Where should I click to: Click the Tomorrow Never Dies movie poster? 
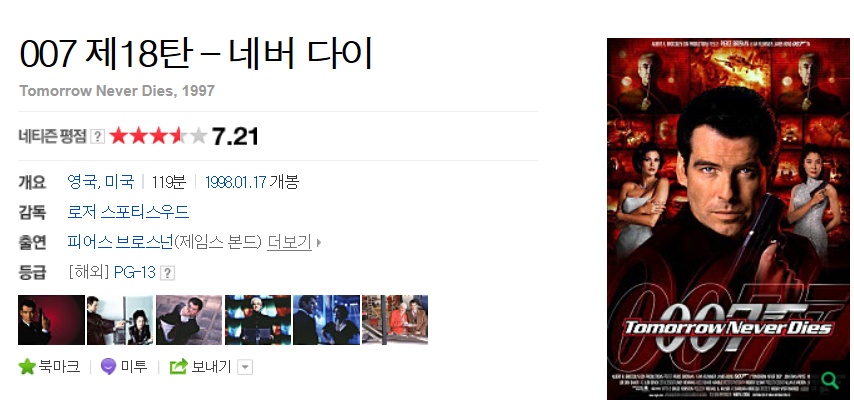point(728,218)
